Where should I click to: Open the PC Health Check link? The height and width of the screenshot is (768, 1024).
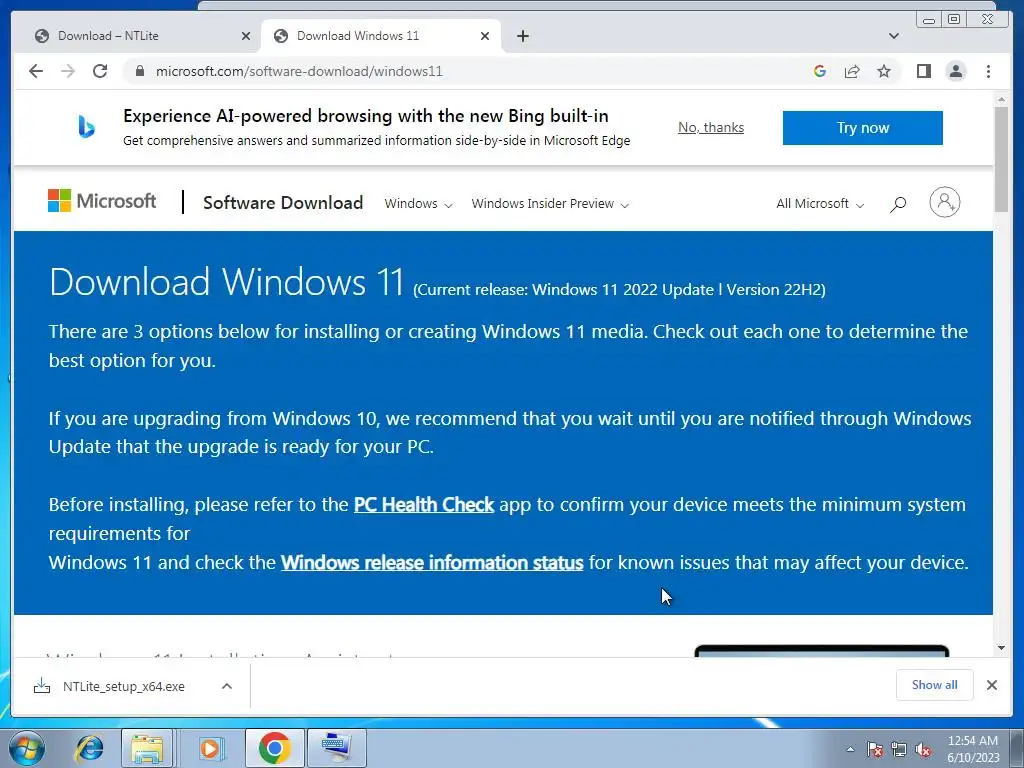(x=424, y=505)
